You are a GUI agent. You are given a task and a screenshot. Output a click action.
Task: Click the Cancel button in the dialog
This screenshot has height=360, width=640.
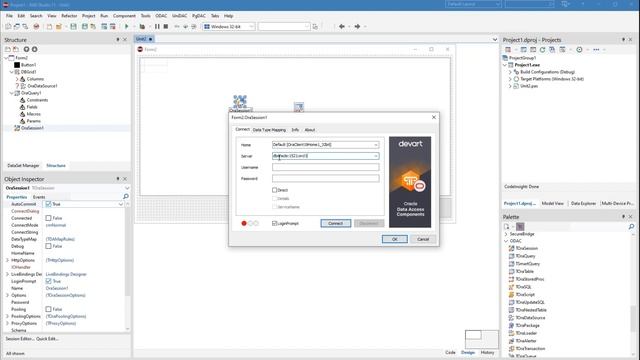click(423, 239)
